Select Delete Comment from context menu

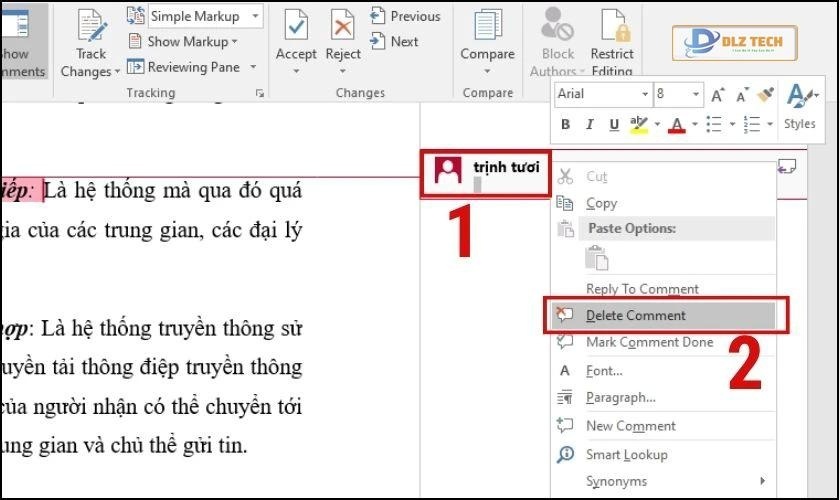(636, 315)
